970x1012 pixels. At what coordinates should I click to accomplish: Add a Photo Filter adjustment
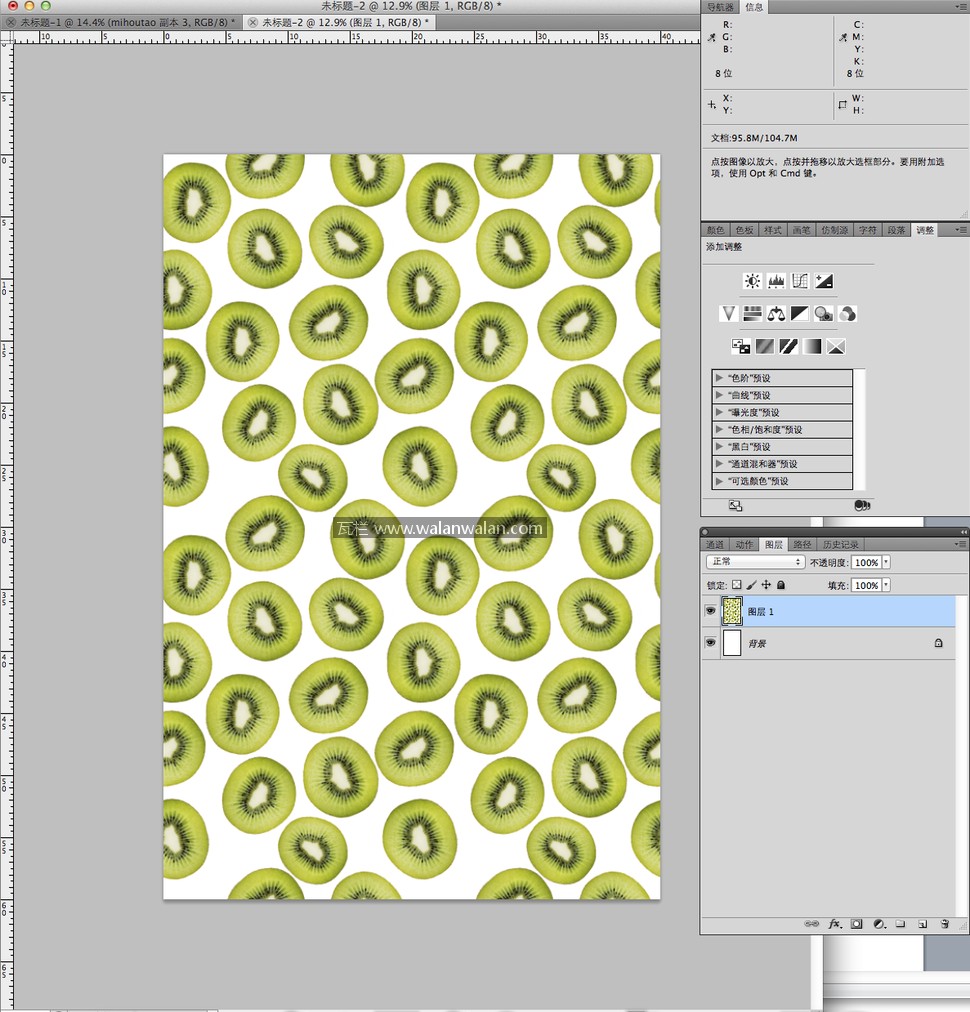tap(823, 314)
